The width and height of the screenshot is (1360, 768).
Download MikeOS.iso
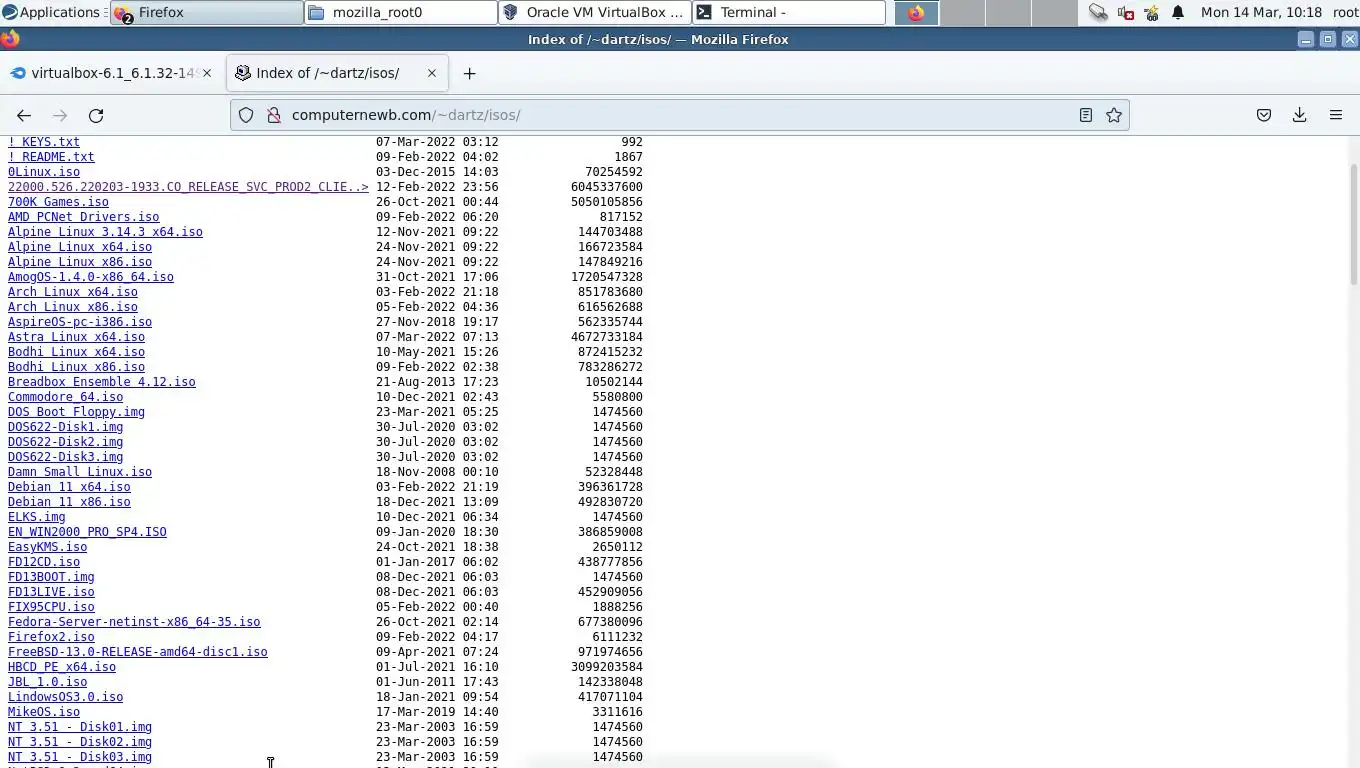tap(44, 712)
